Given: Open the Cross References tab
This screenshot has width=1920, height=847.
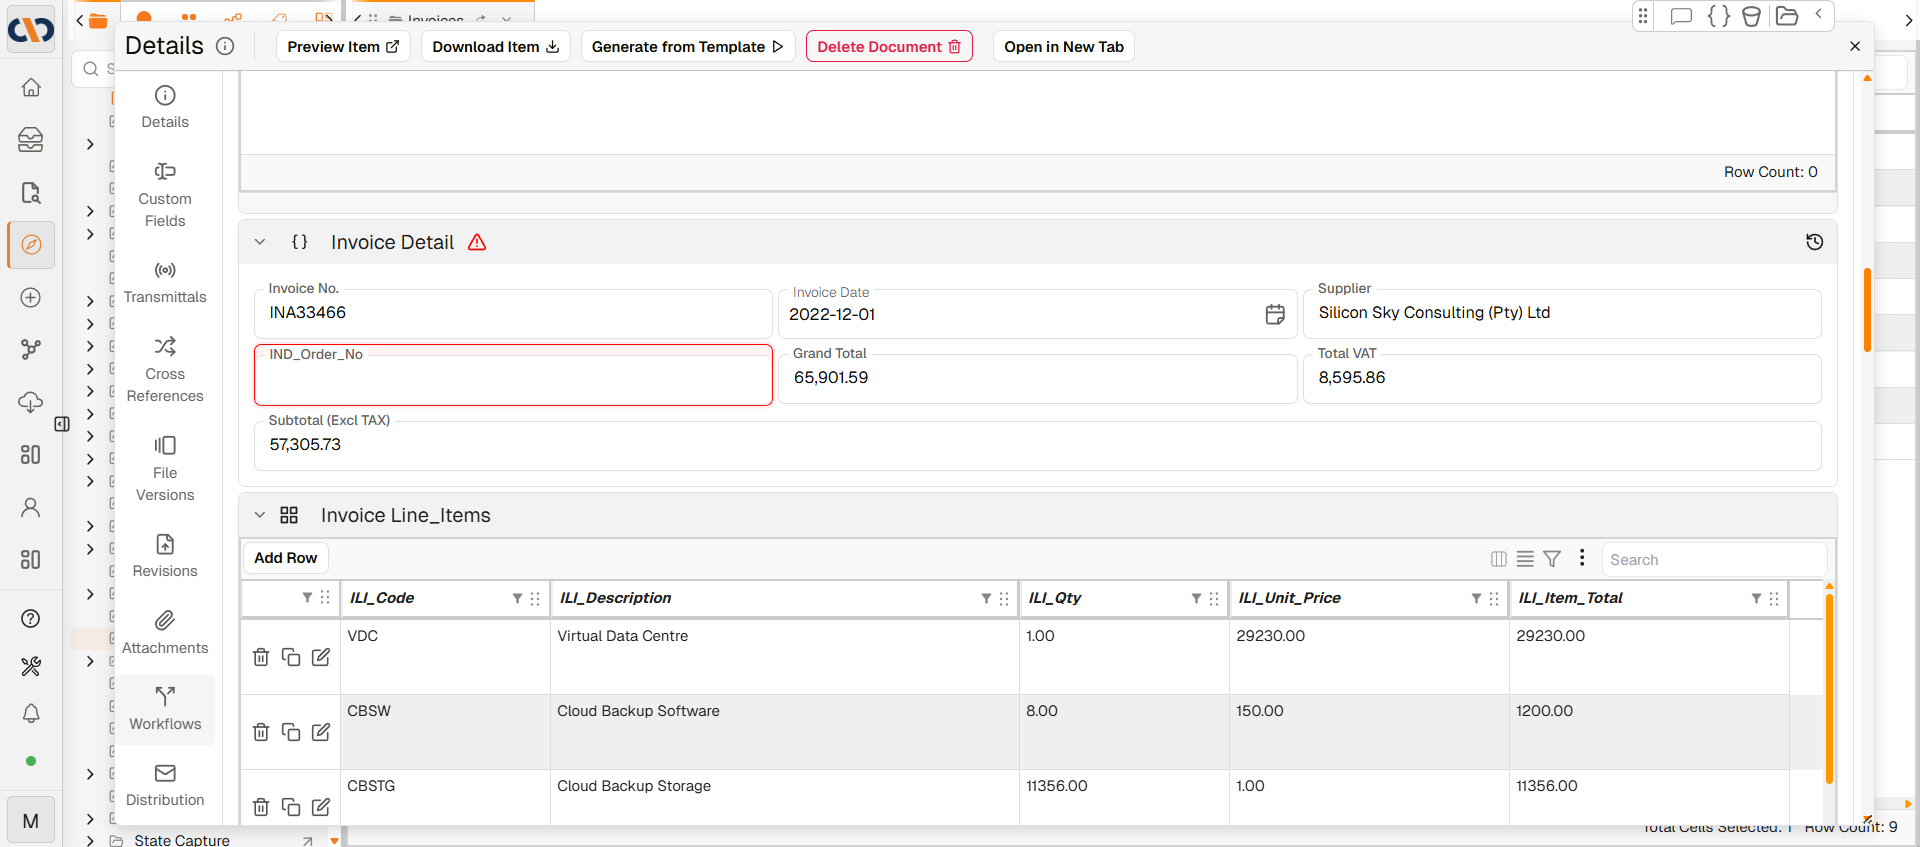Looking at the screenshot, I should pos(165,370).
